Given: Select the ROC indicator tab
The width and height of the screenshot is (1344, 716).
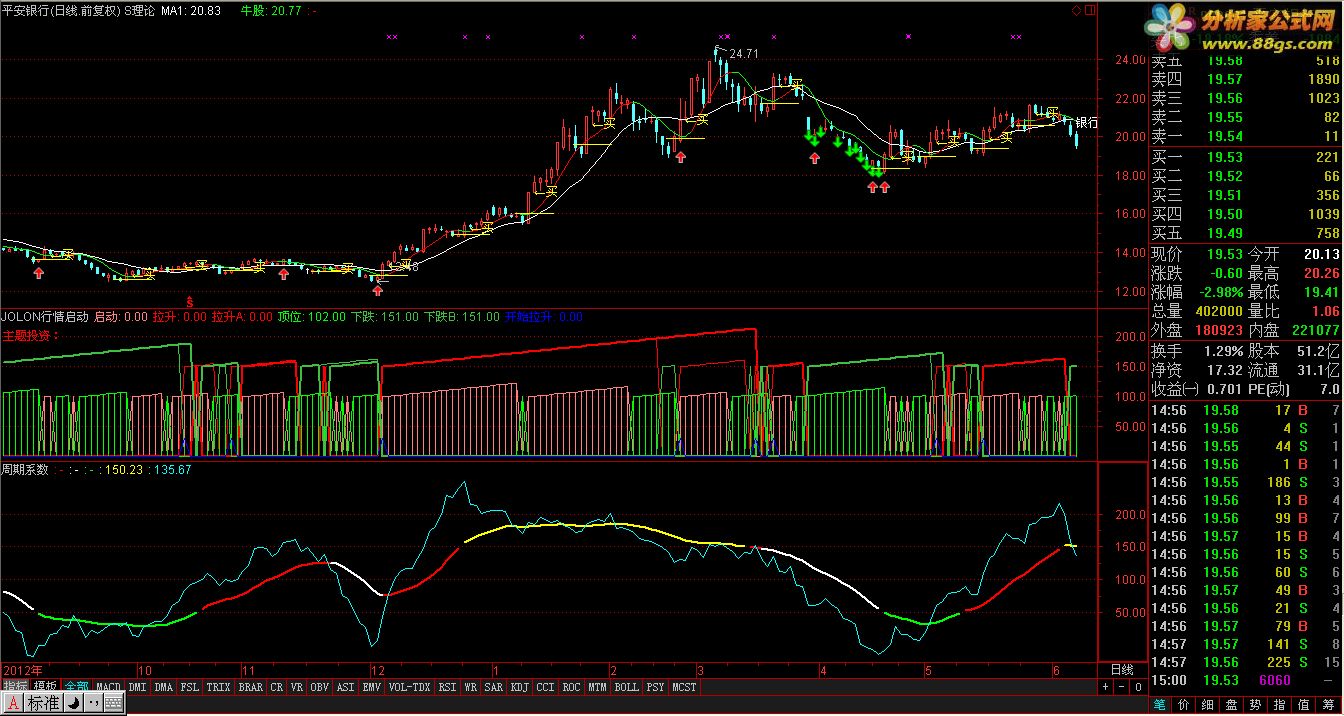Looking at the screenshot, I should (x=571, y=687).
